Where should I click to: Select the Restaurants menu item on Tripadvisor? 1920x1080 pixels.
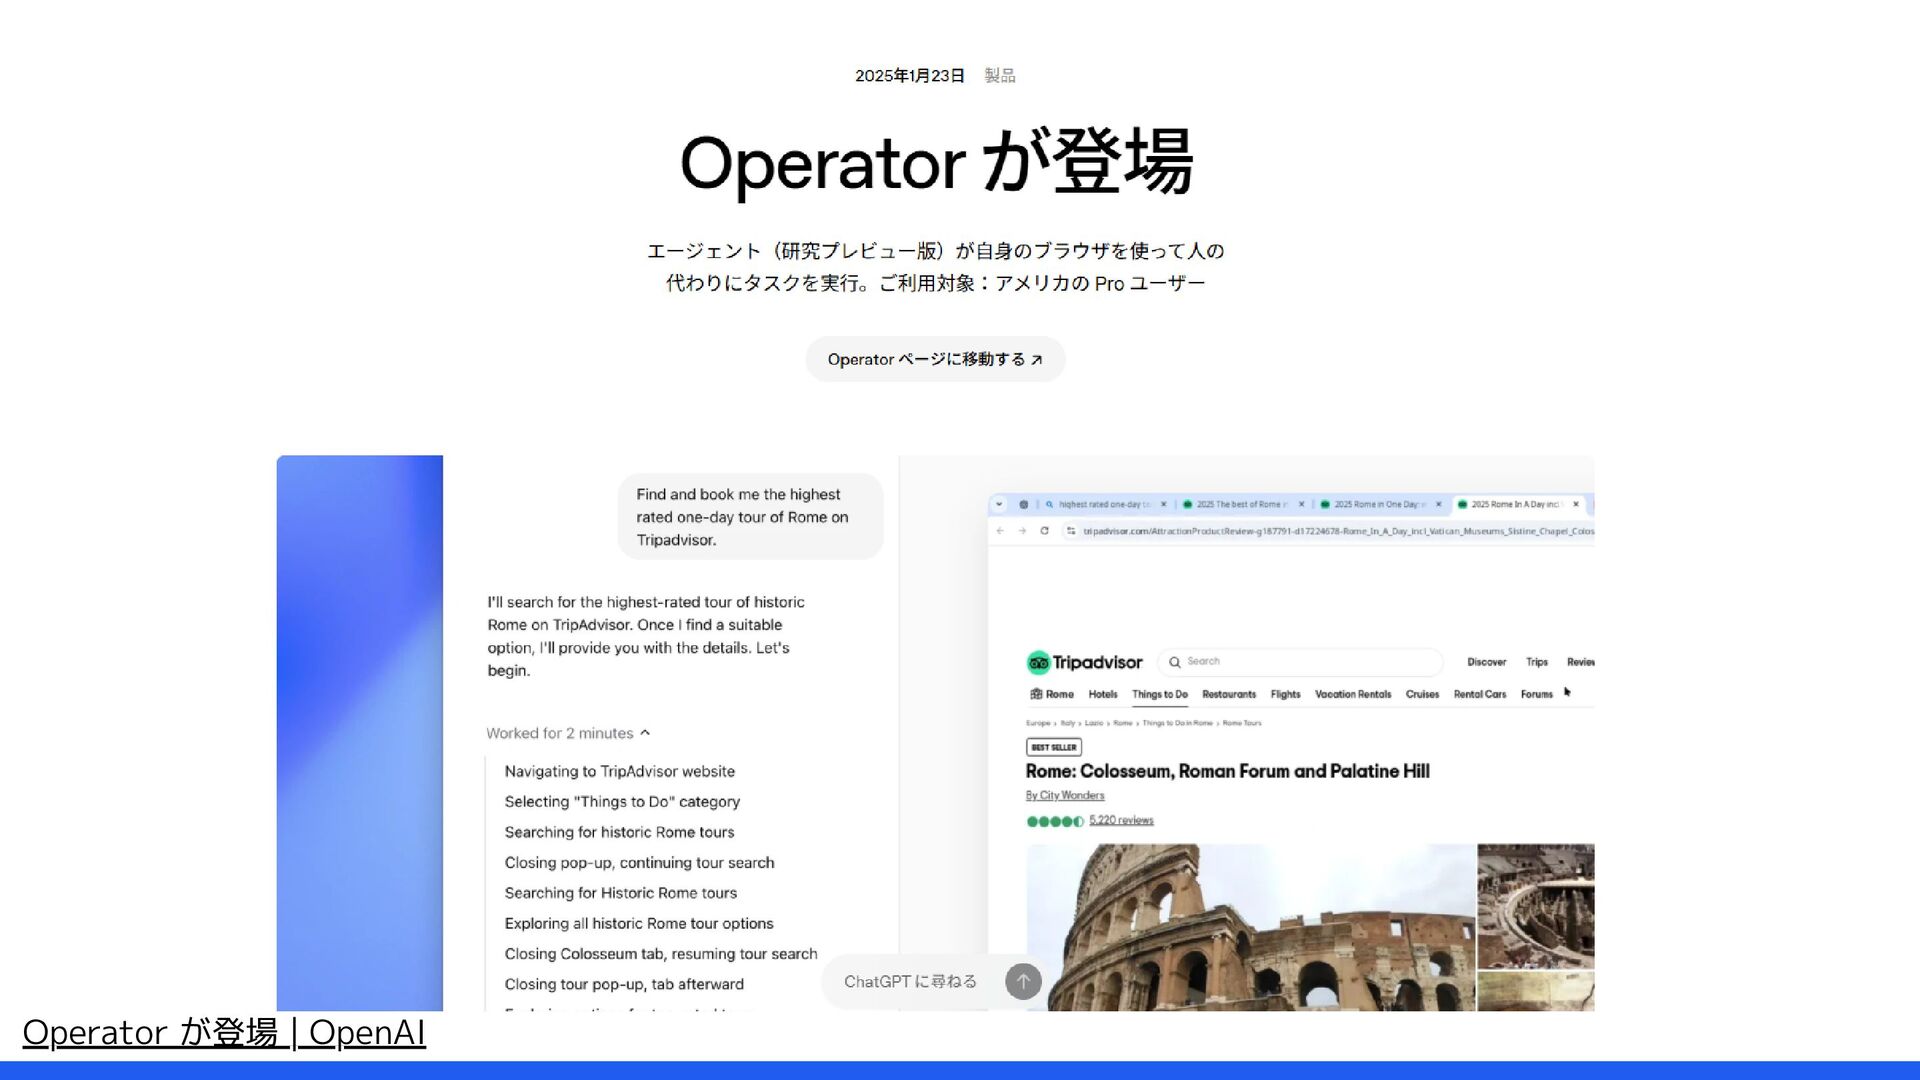[1228, 694]
